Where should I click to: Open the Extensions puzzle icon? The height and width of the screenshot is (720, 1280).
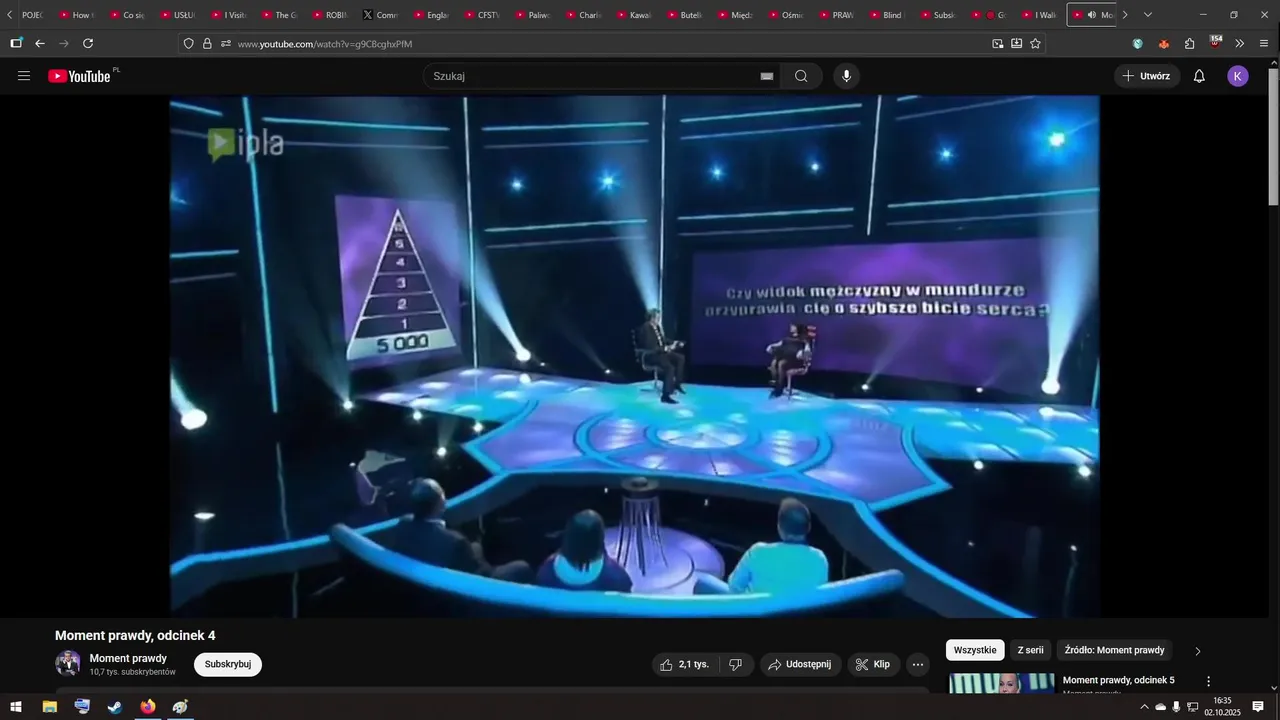click(x=1189, y=43)
